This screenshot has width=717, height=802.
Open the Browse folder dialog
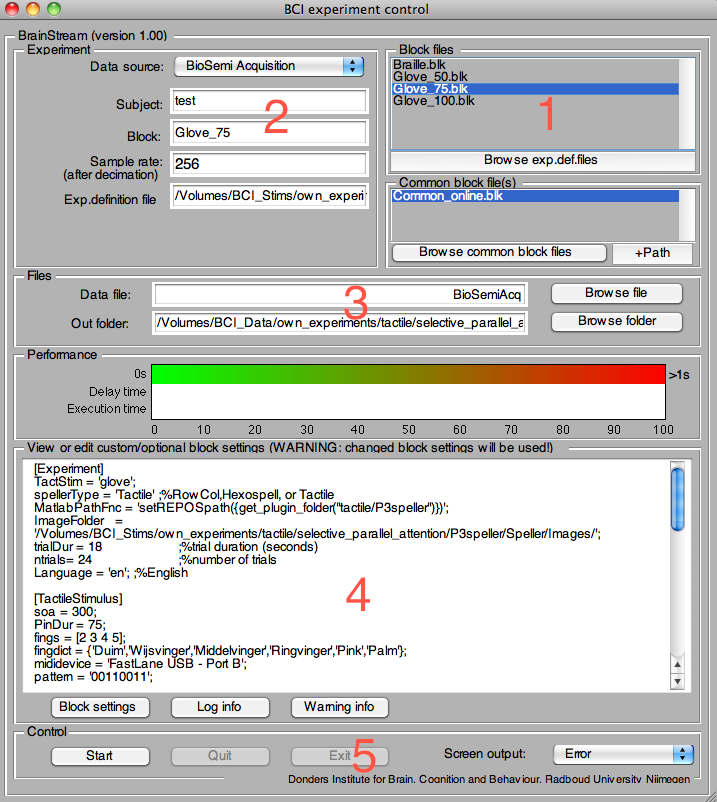click(616, 321)
